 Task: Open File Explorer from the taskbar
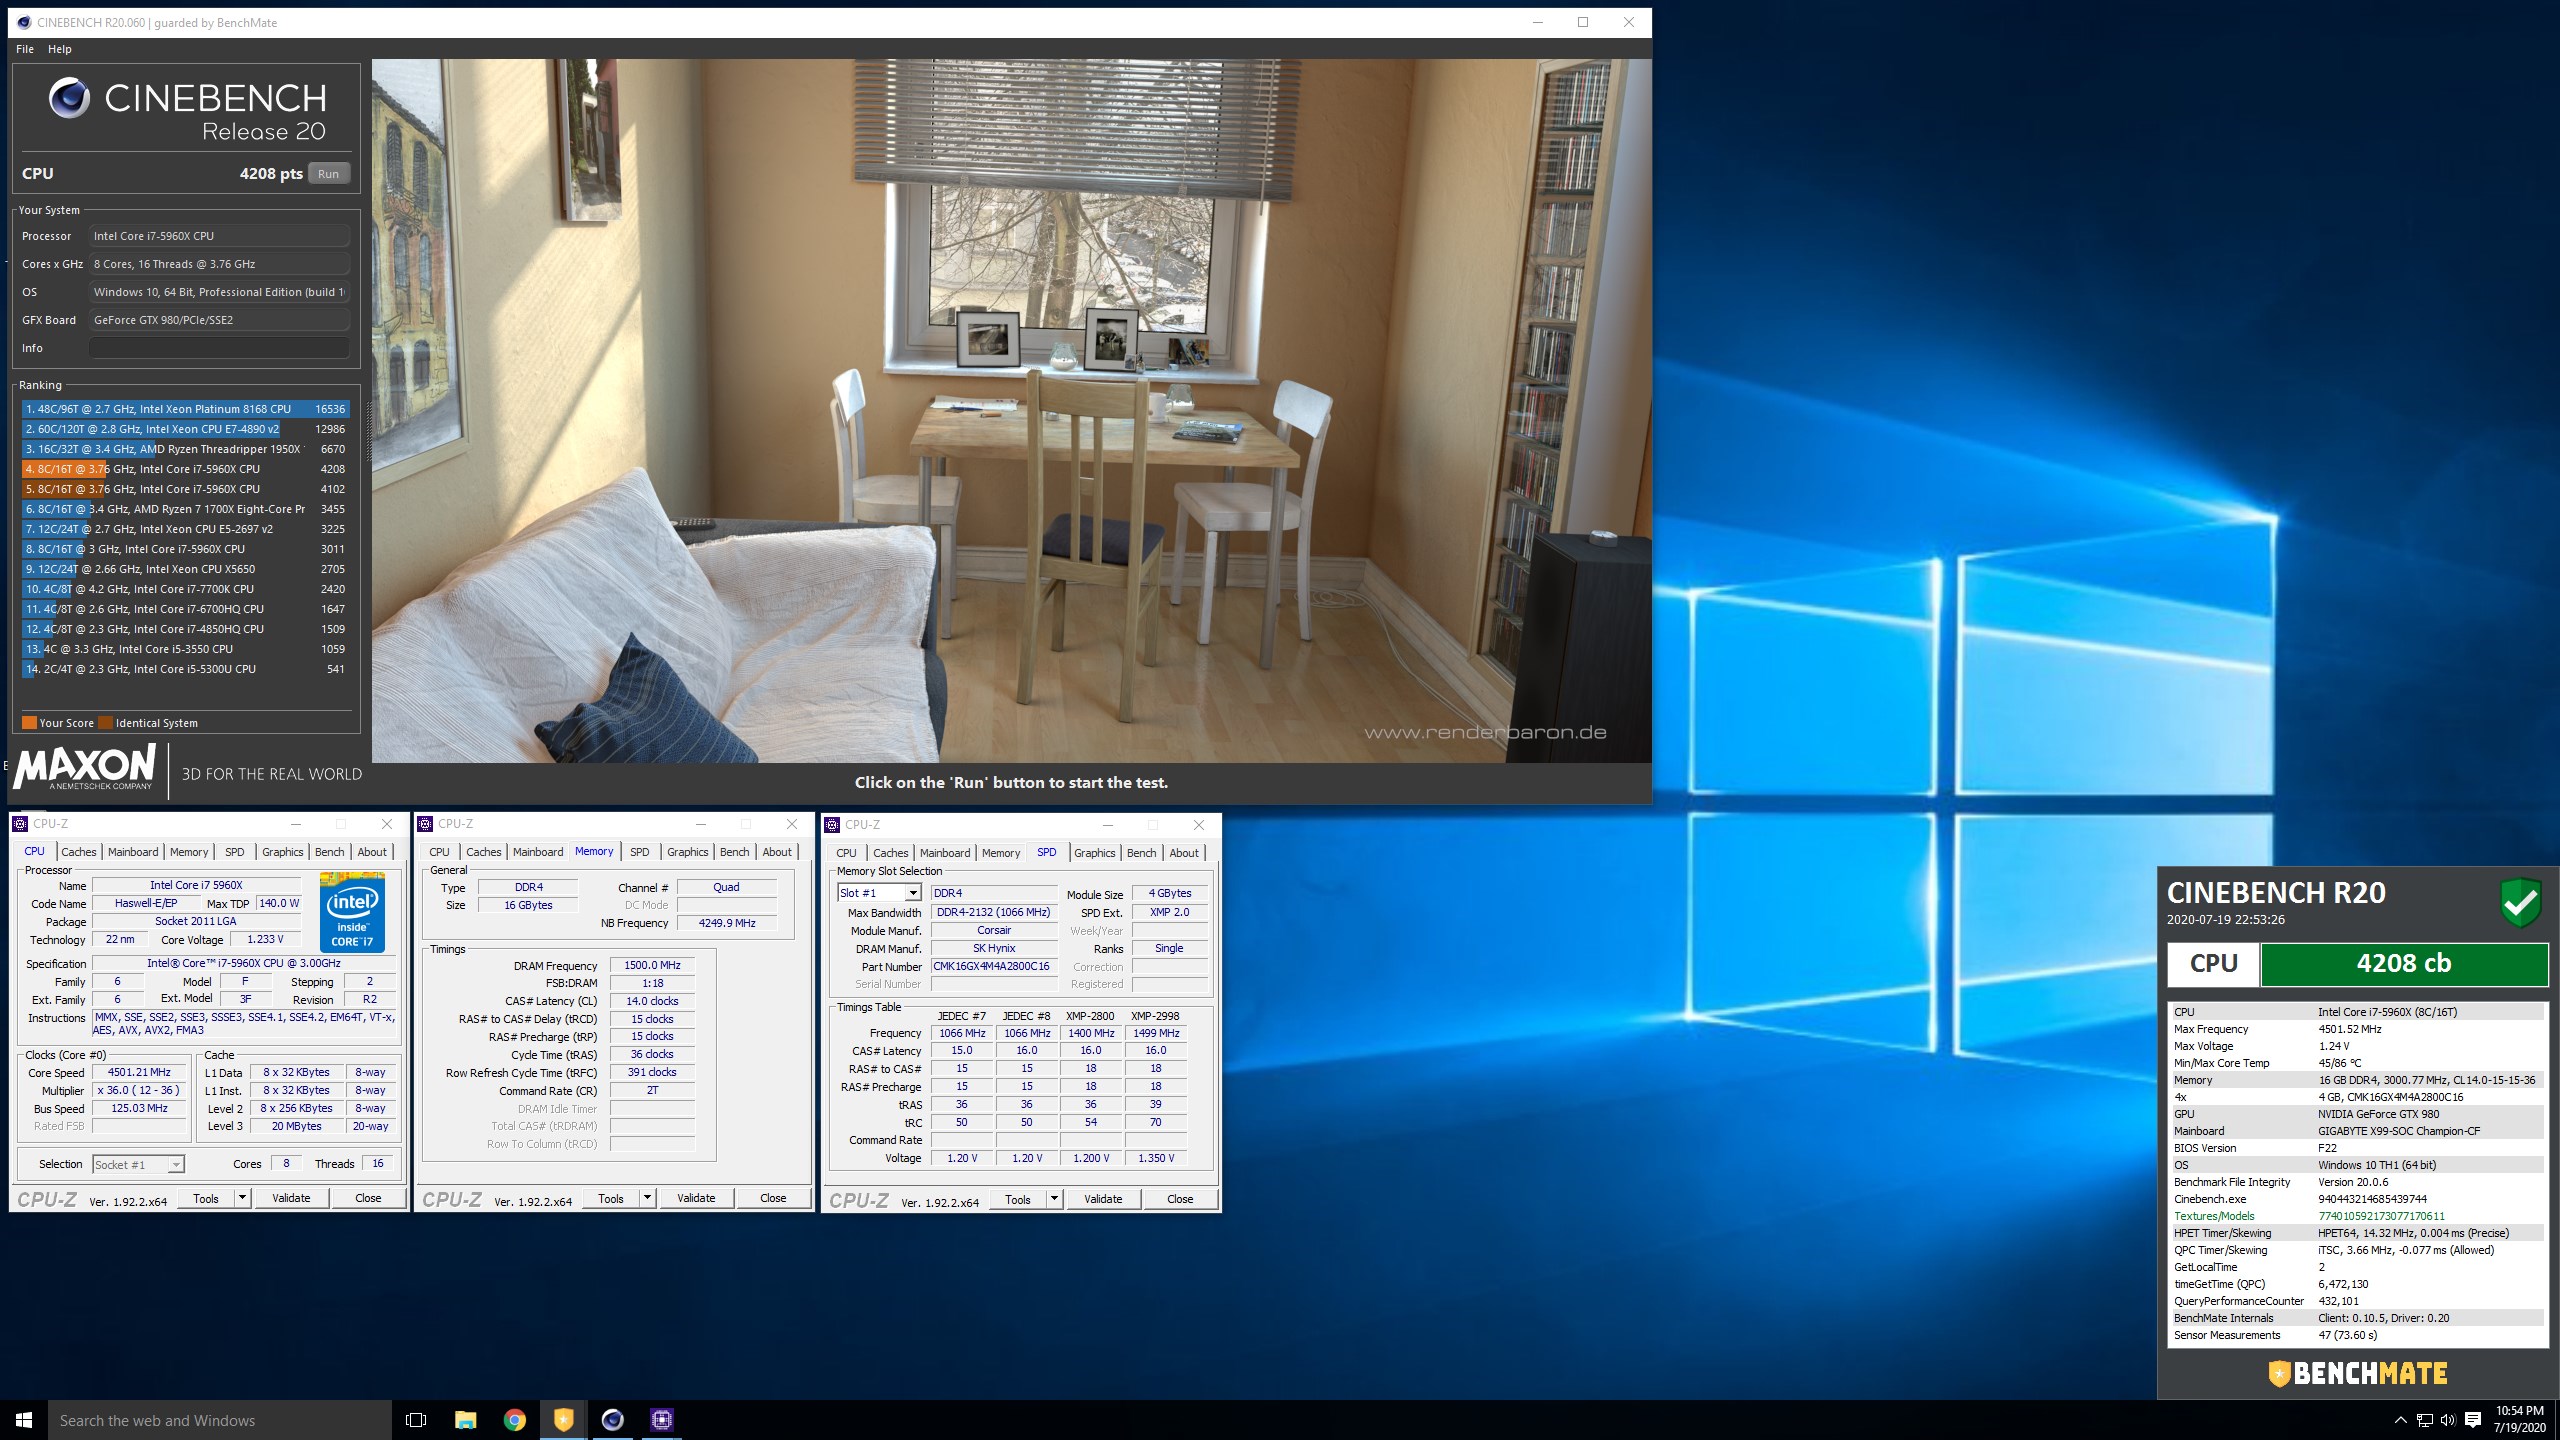pyautogui.click(x=466, y=1420)
